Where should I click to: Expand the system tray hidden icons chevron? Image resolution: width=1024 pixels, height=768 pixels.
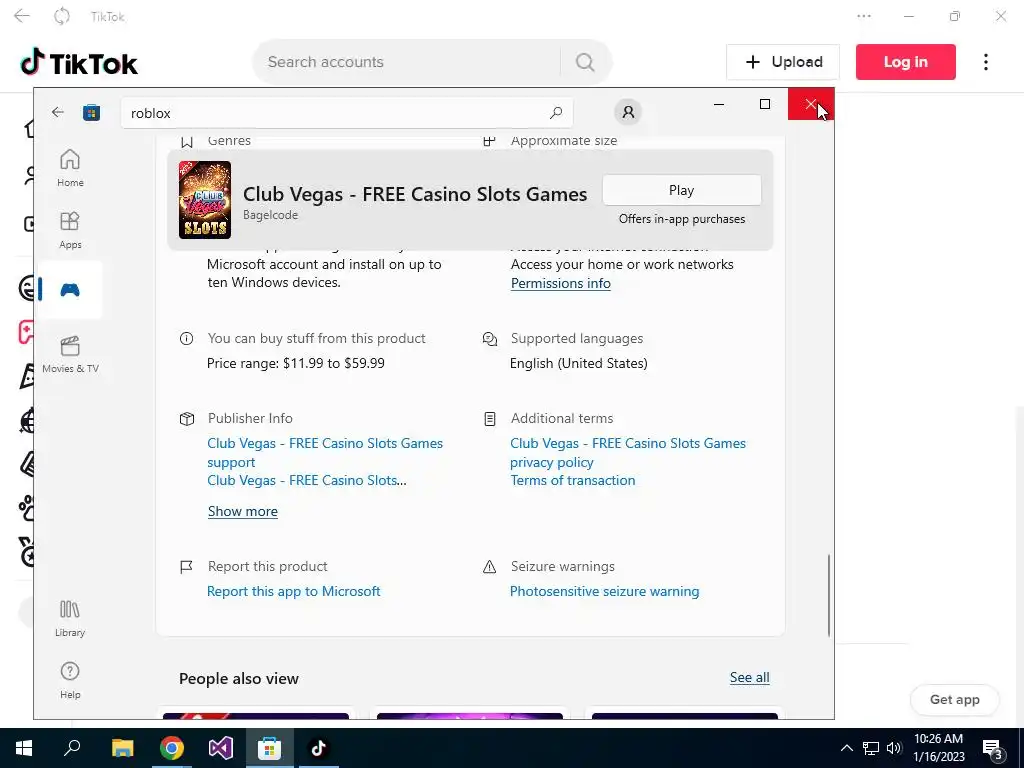point(846,748)
